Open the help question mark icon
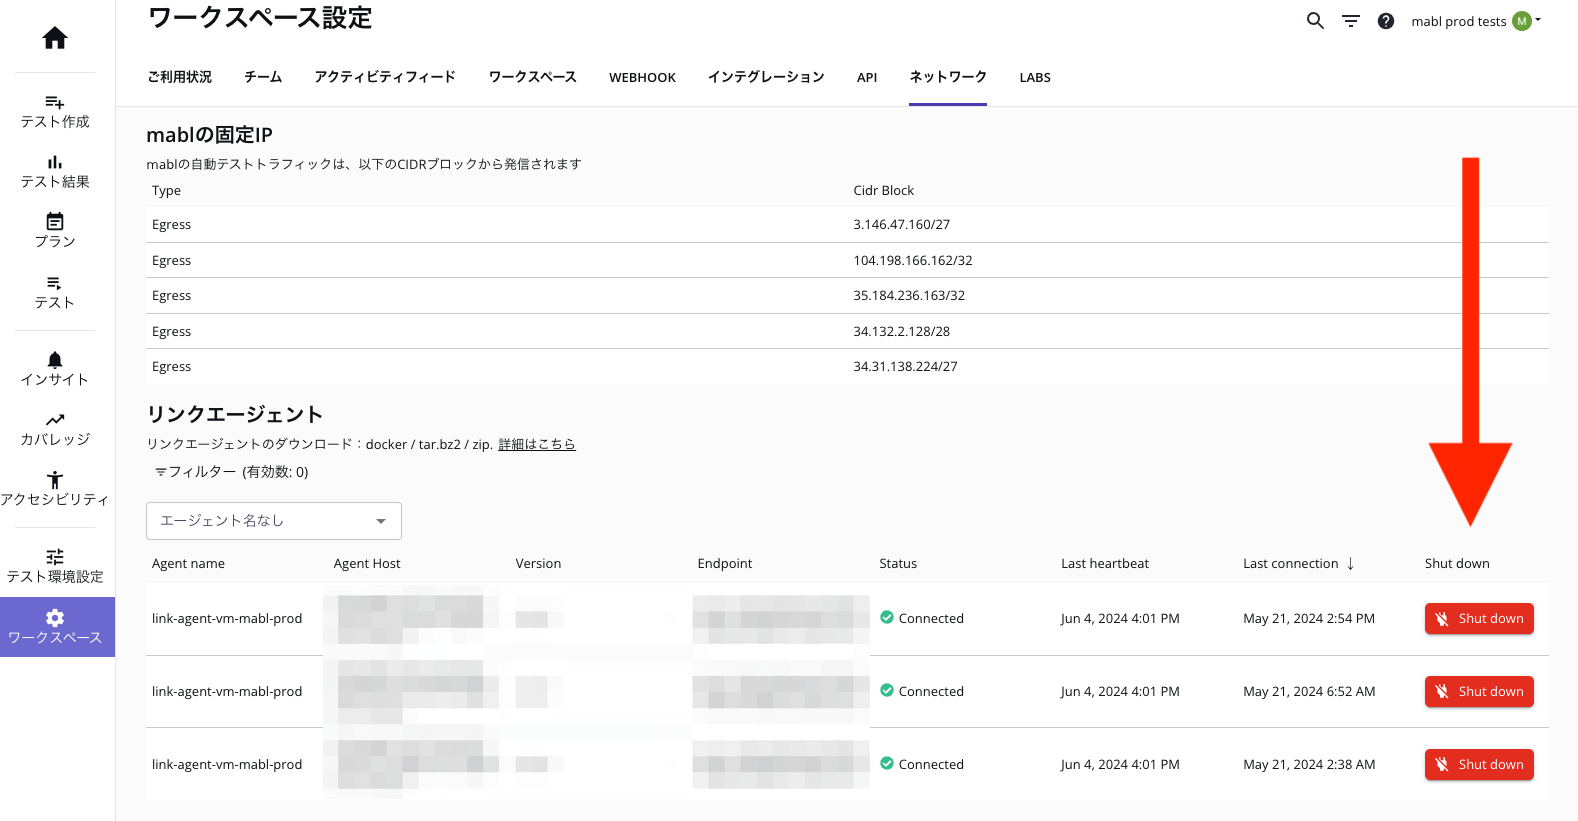The width and height of the screenshot is (1578, 821). point(1385,21)
